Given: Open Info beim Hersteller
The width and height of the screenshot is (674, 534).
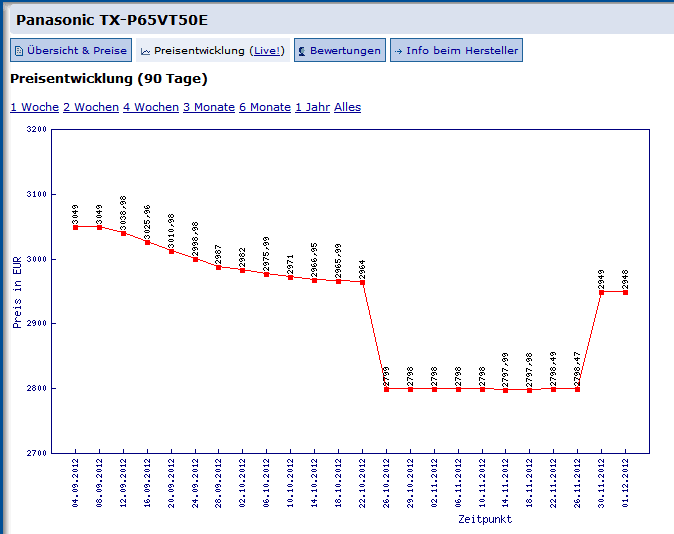Looking at the screenshot, I should point(456,50).
